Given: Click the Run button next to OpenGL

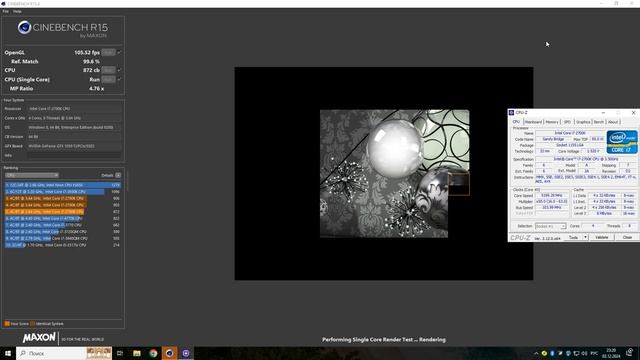Looking at the screenshot, I should [108, 53].
